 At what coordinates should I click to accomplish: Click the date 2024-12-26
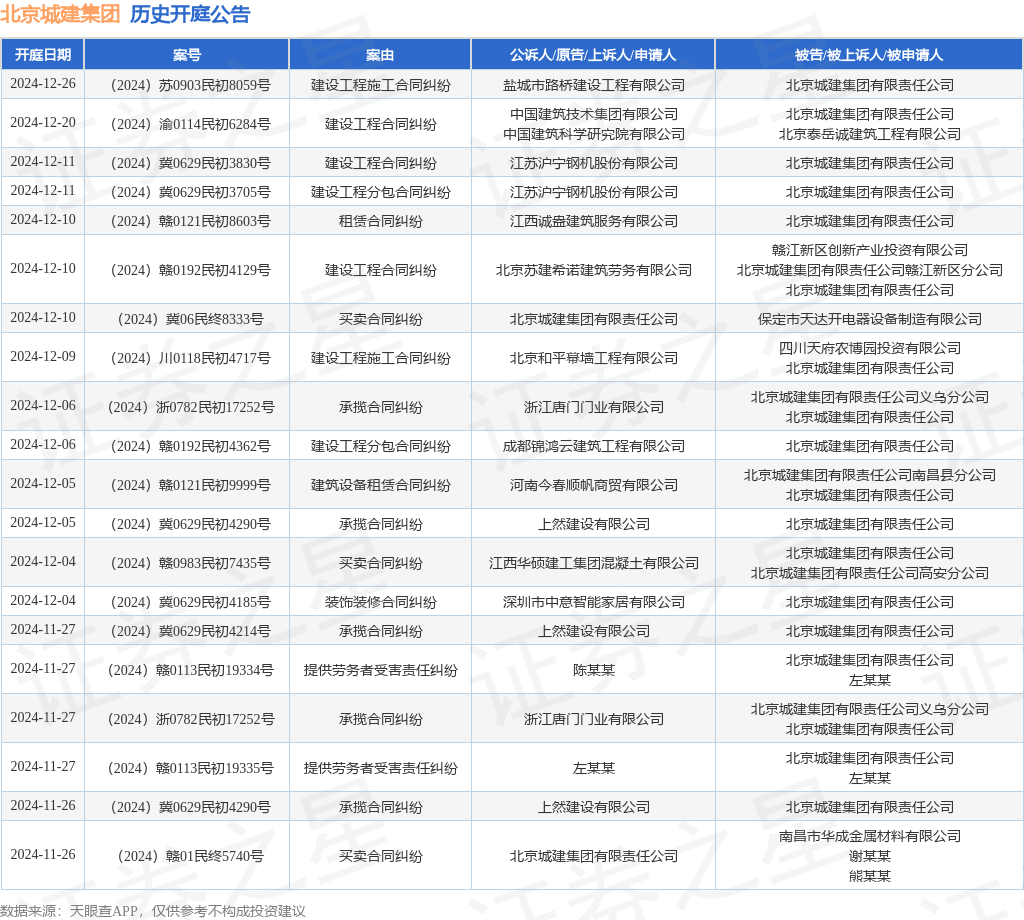[x=43, y=84]
